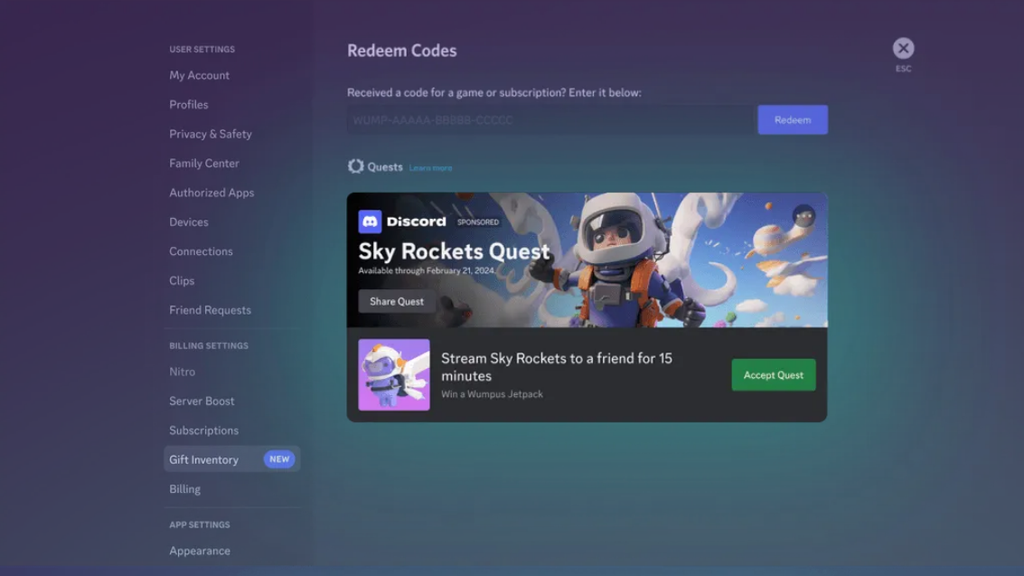Click 'Available through February 21, 2024' text
Image resolution: width=1024 pixels, height=576 pixels.
coord(426,270)
